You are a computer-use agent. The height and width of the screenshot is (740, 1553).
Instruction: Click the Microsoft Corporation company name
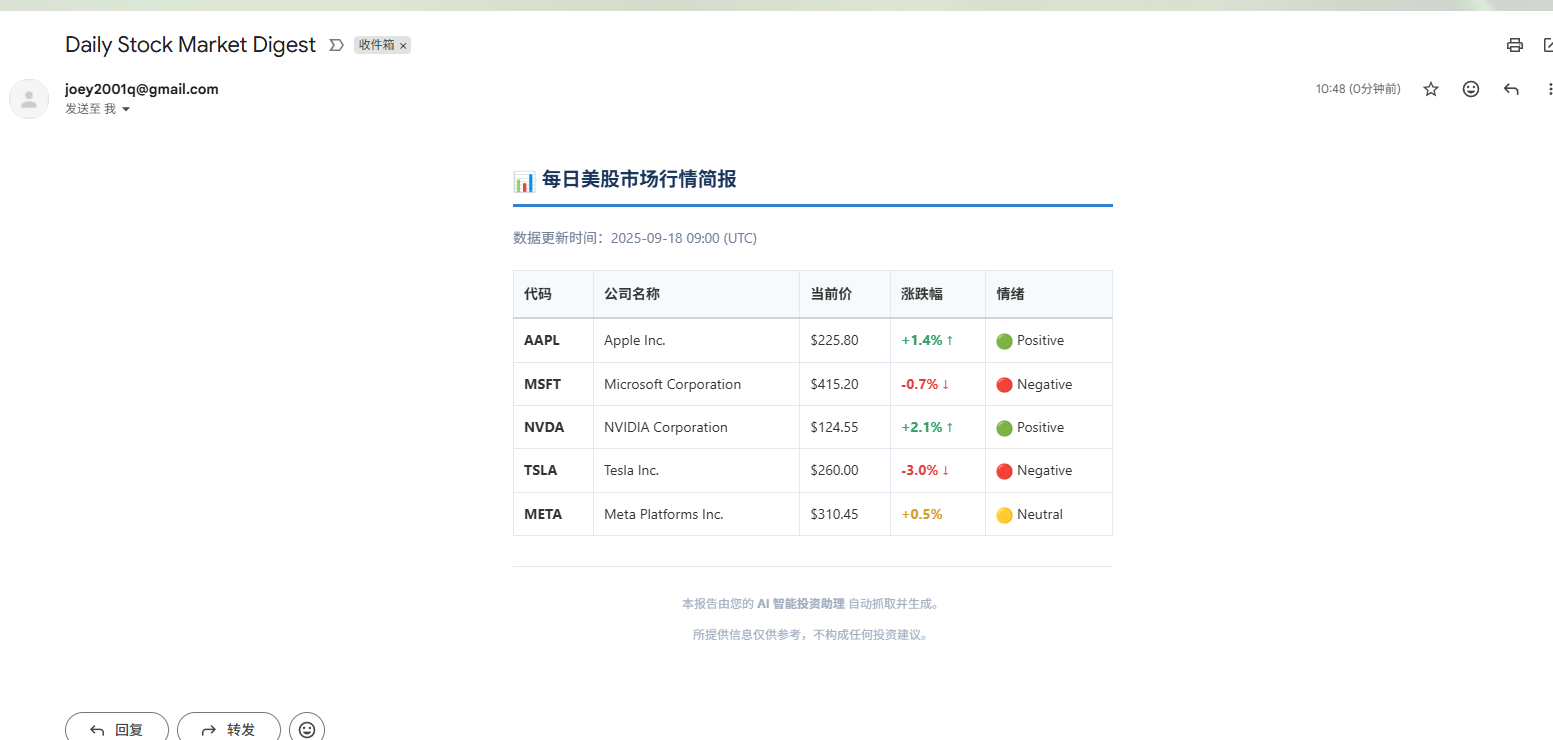(673, 384)
